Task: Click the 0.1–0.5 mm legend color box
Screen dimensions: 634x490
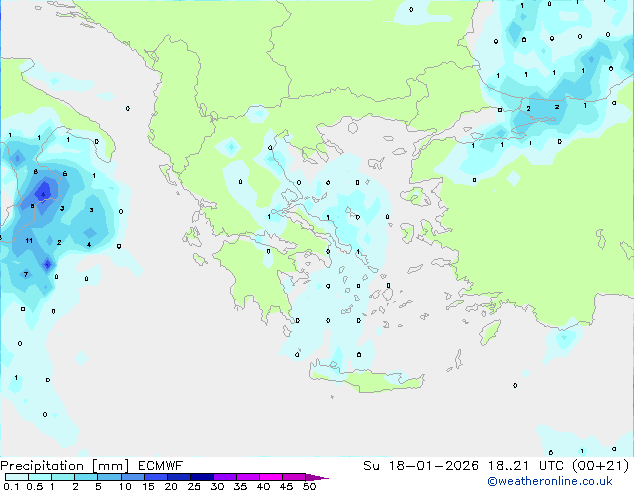Action: tap(17, 477)
